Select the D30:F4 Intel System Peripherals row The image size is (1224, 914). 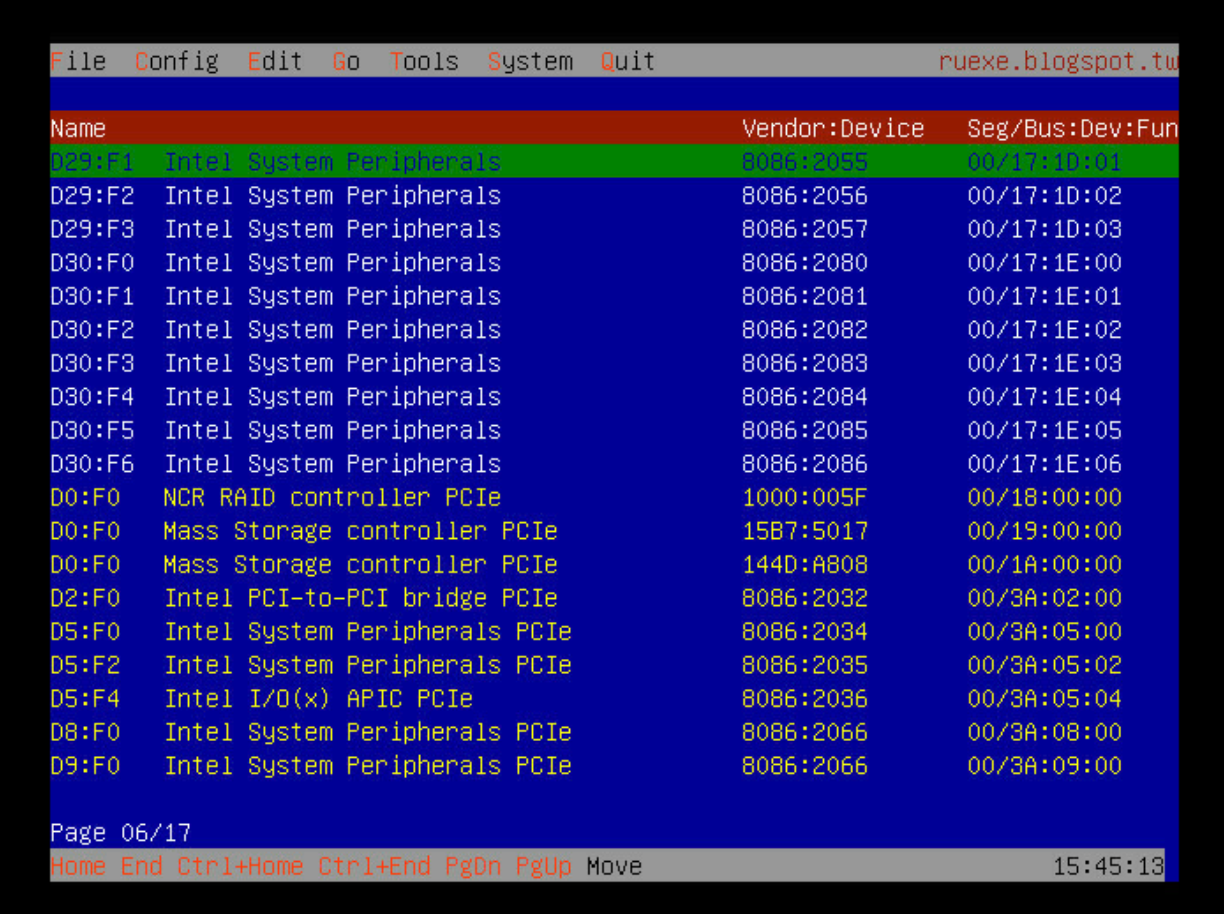pyautogui.click(x=614, y=396)
